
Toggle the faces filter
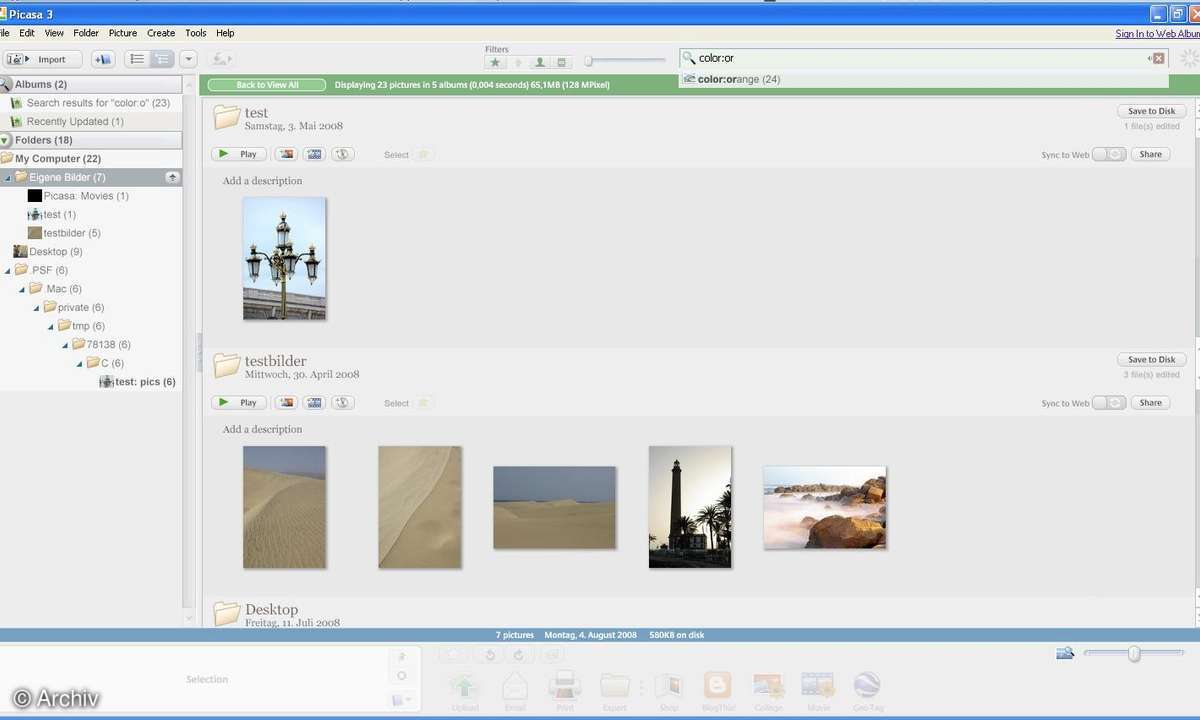pyautogui.click(x=540, y=62)
